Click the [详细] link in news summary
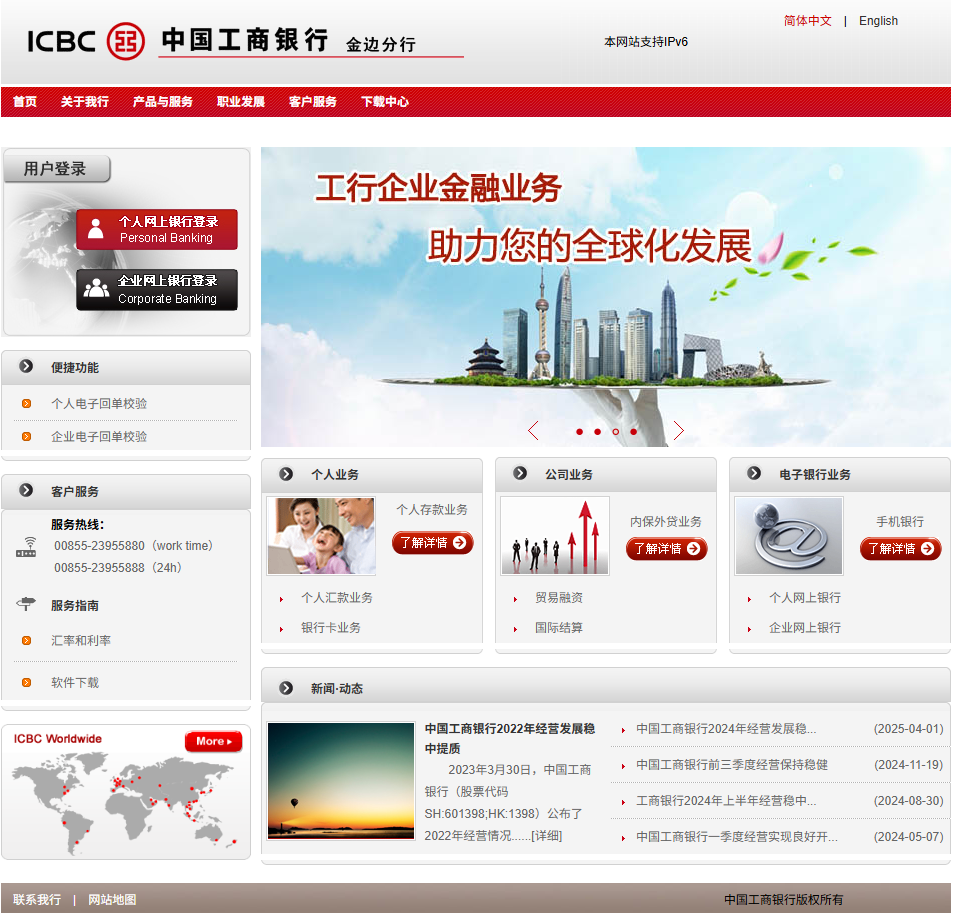Screen dimensions: 954x916 coord(547,836)
